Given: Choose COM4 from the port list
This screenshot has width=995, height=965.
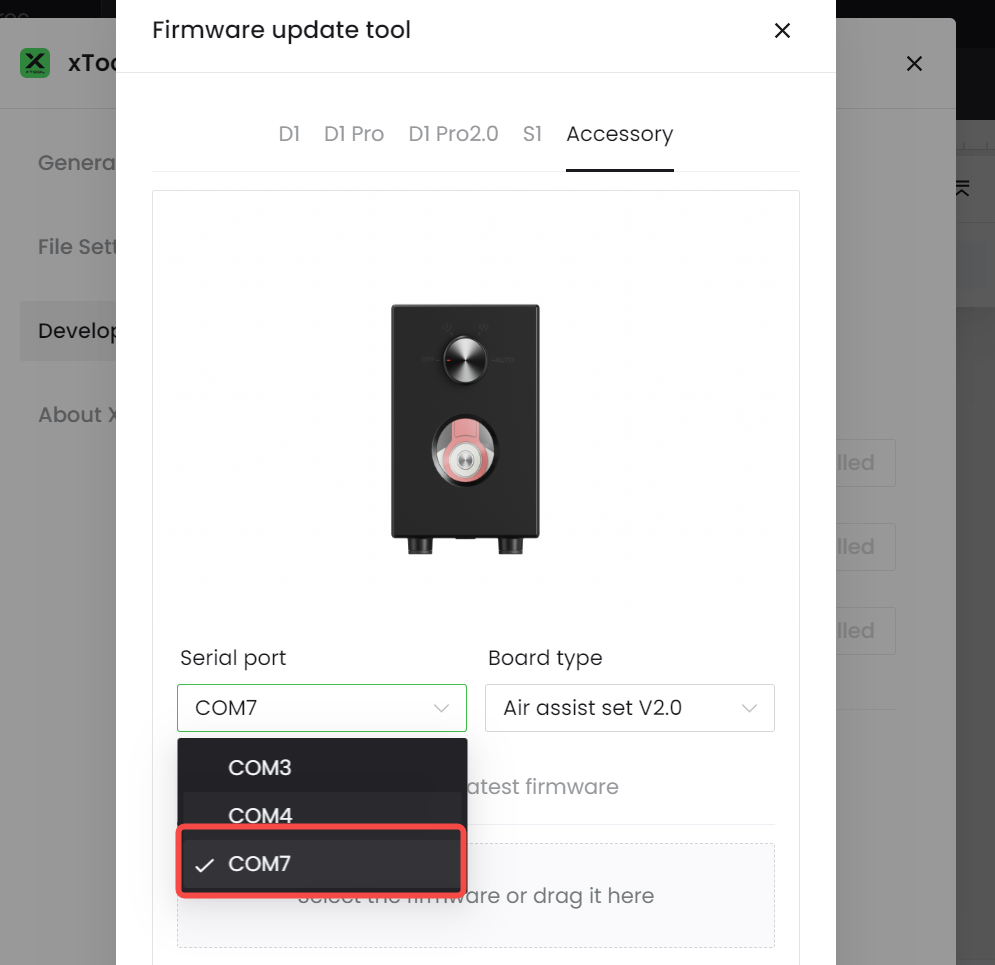Looking at the screenshot, I should click(322, 815).
